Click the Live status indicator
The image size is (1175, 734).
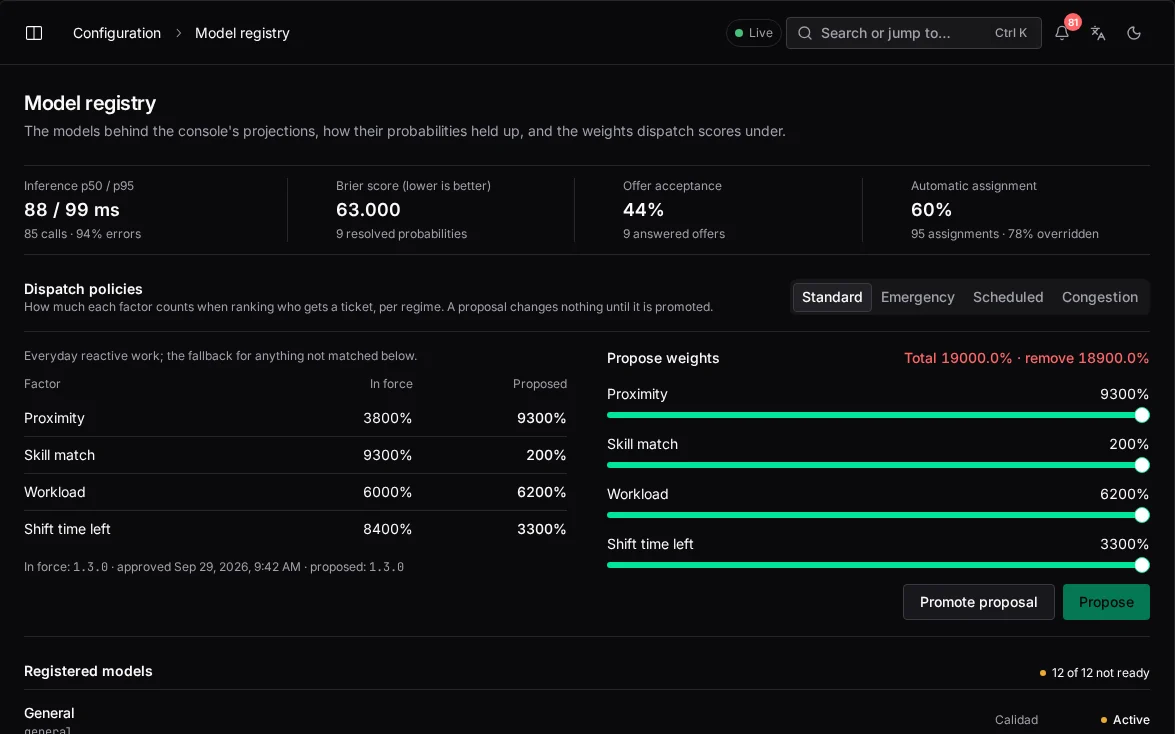click(x=753, y=33)
